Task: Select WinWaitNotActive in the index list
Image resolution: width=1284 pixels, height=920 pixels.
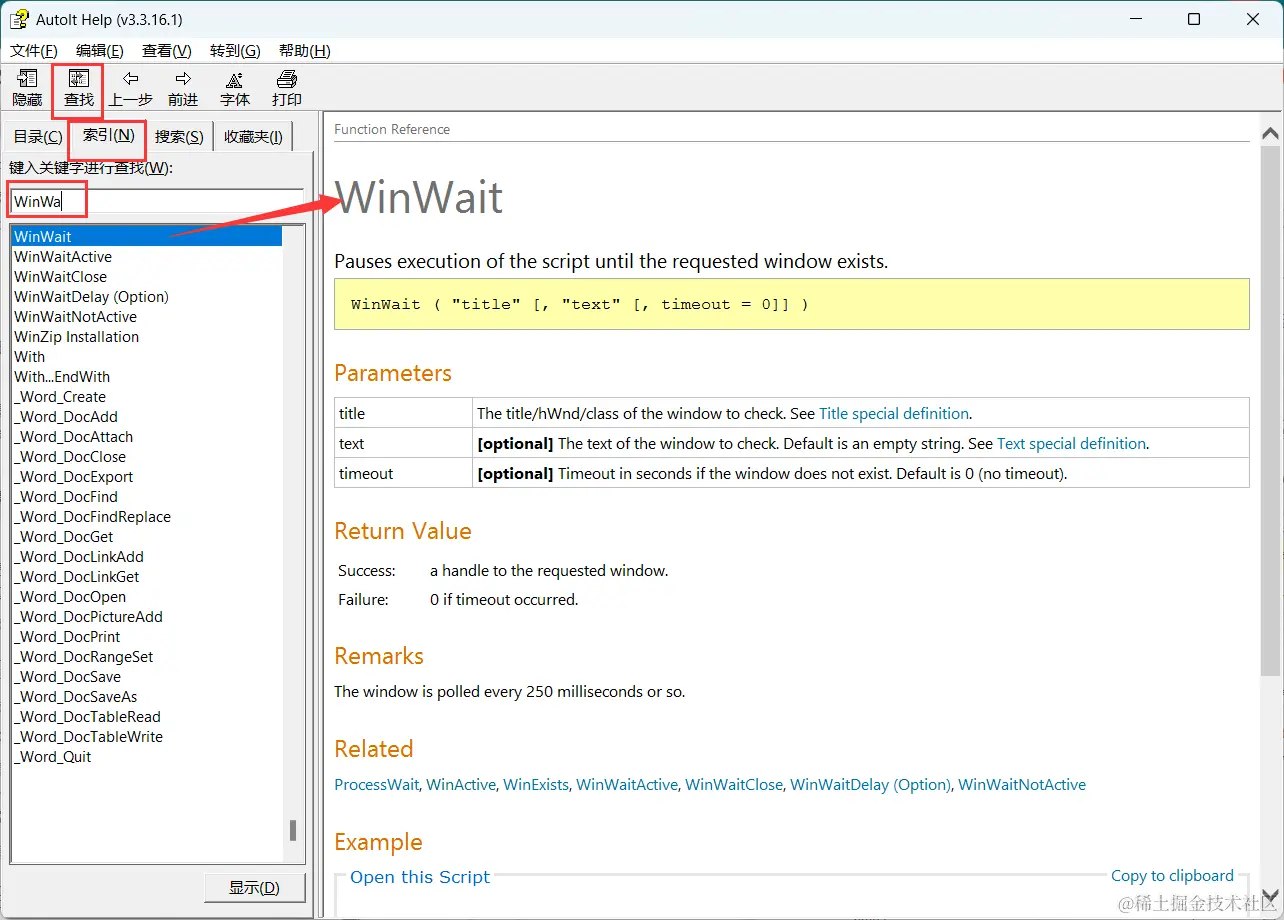Action: [75, 317]
